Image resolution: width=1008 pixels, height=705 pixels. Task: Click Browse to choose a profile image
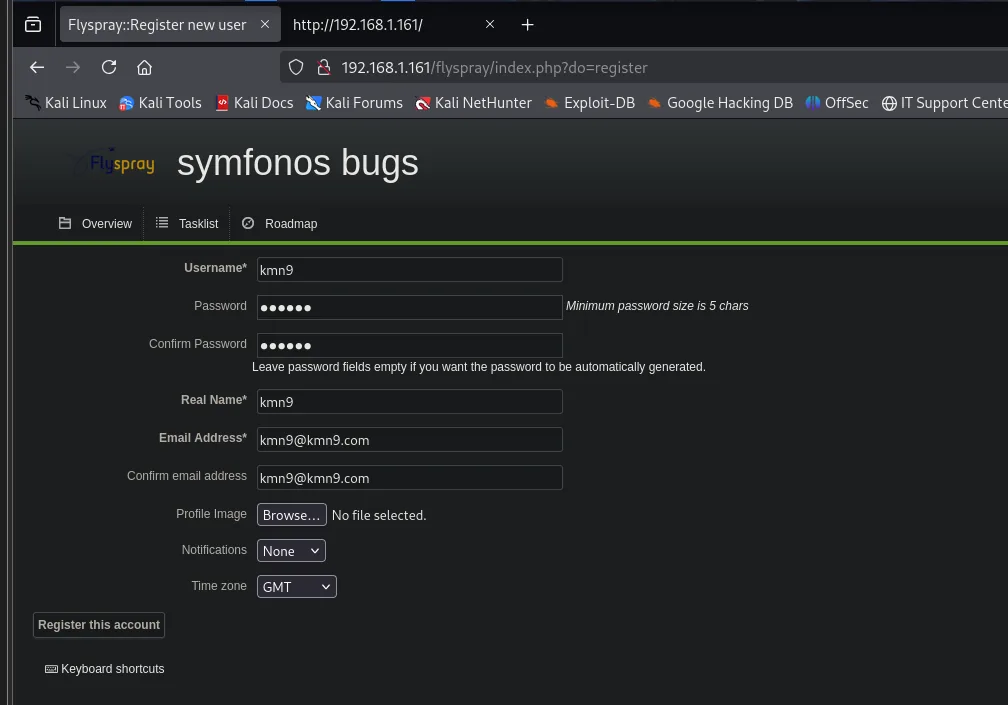tap(292, 515)
